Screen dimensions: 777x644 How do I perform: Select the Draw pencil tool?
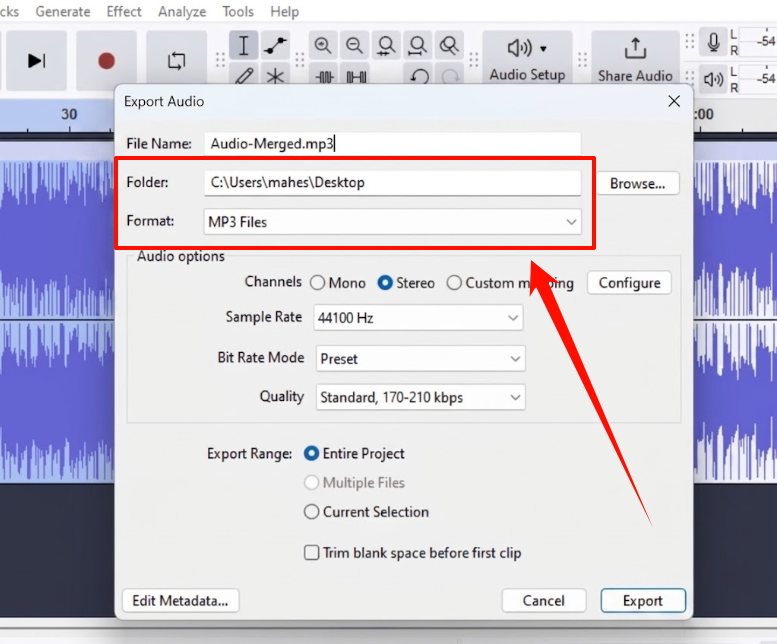pos(243,75)
